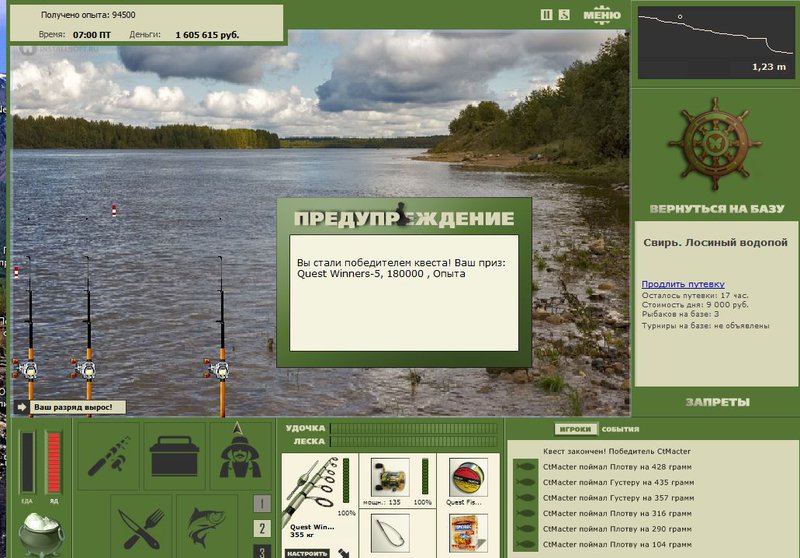Click the УДОЧКА tension gauge
This screenshot has height=558, width=800.
[x=413, y=428]
